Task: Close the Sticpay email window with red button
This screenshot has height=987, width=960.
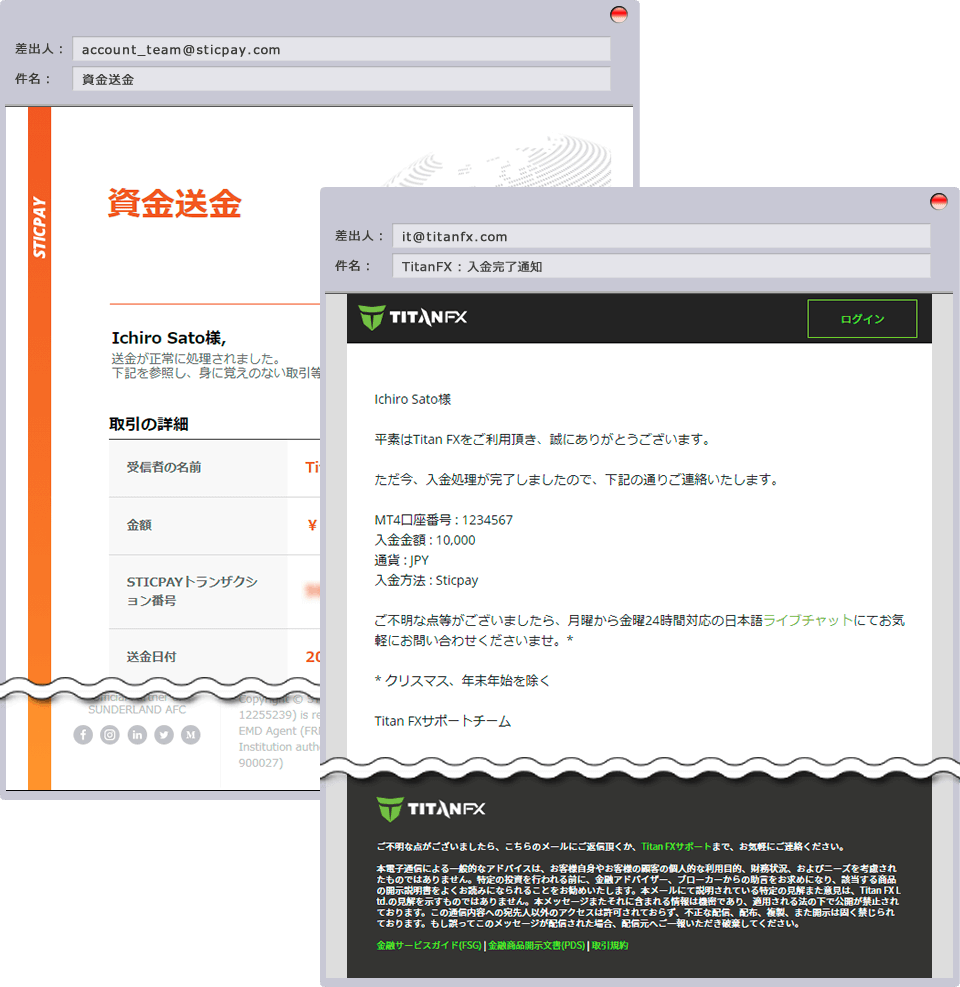Action: click(x=619, y=15)
